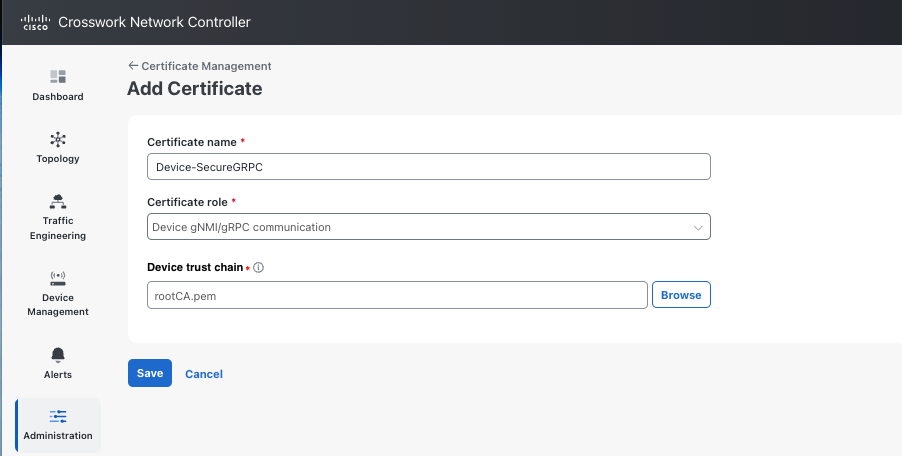
Task: Open the Administration sliders icon
Action: pos(58,416)
